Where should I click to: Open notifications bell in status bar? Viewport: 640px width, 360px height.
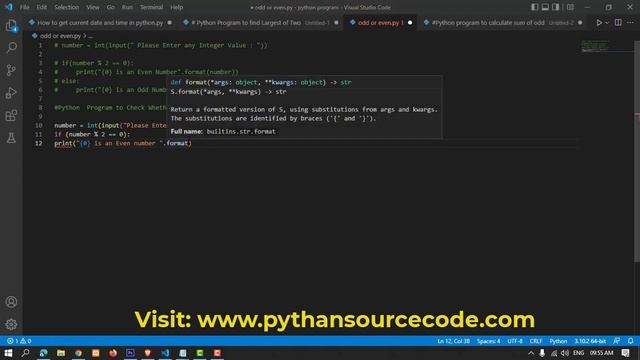point(631,341)
